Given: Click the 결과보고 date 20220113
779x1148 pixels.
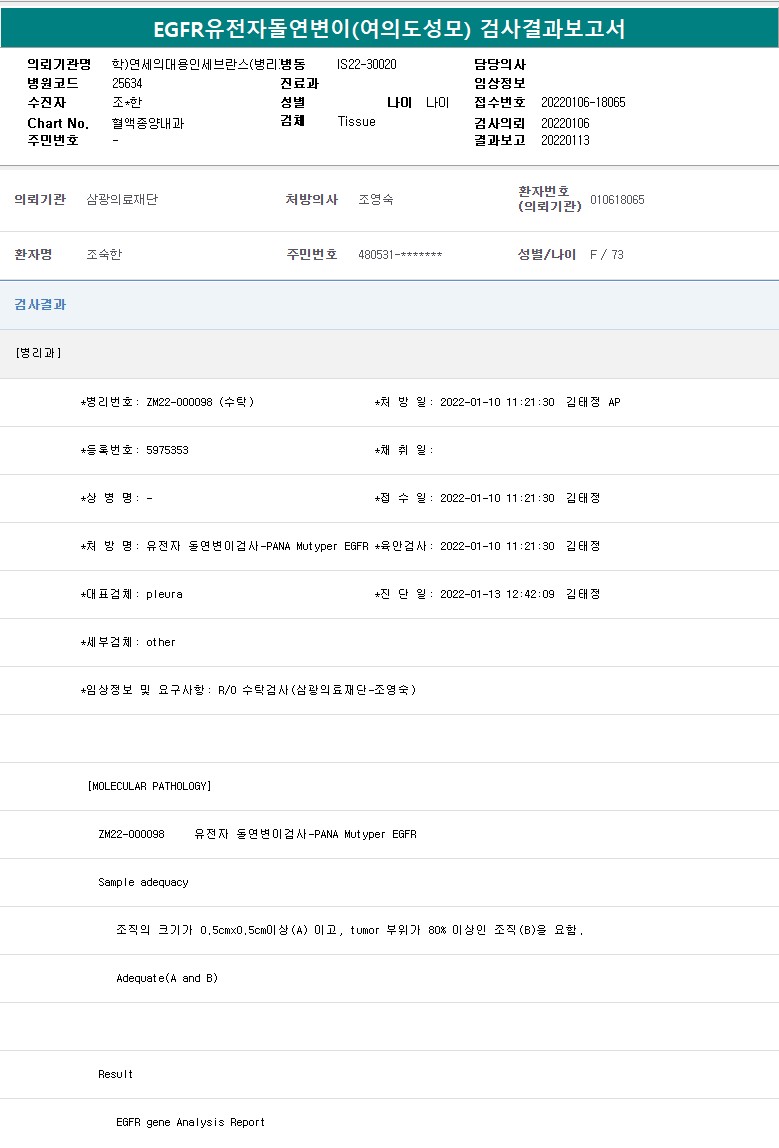Looking at the screenshot, I should click(x=565, y=140).
